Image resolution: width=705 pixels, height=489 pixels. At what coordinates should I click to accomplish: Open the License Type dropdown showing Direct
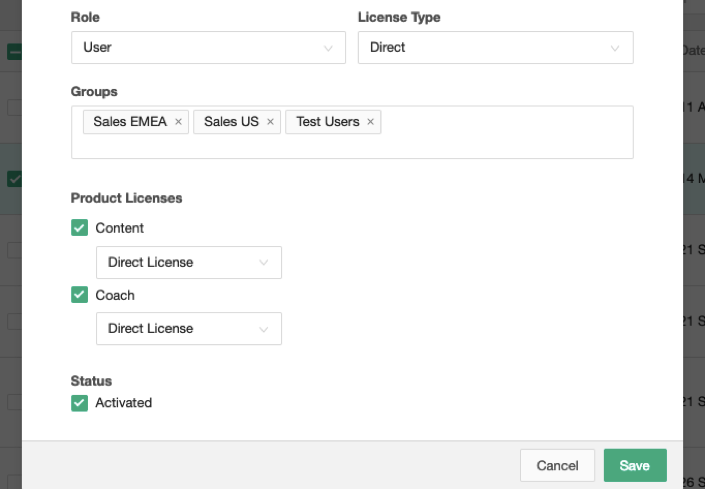tap(495, 47)
